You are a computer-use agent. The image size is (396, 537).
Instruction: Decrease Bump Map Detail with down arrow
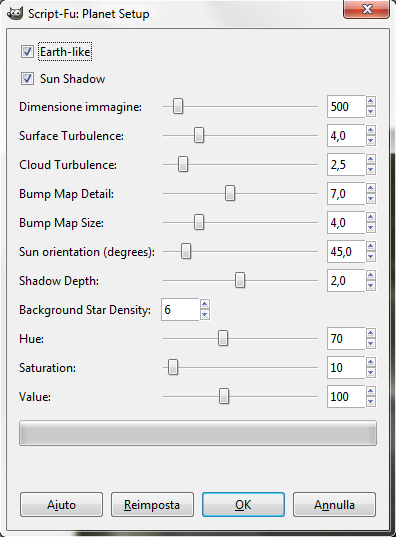pos(371,199)
